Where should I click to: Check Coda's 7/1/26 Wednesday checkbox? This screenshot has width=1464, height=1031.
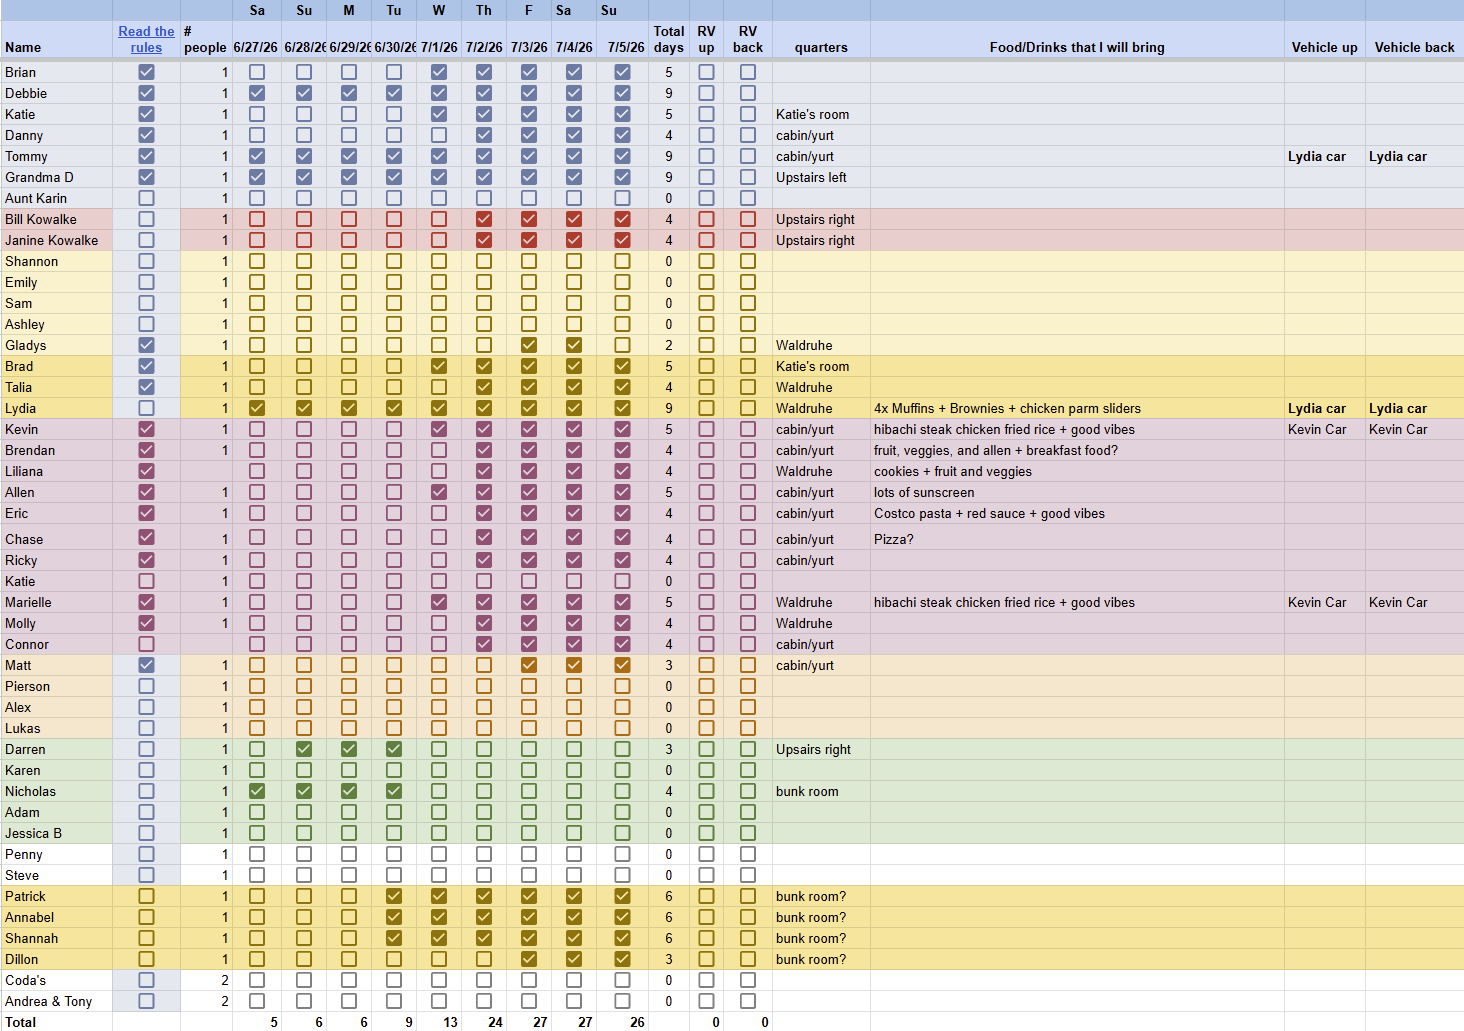tap(439, 980)
